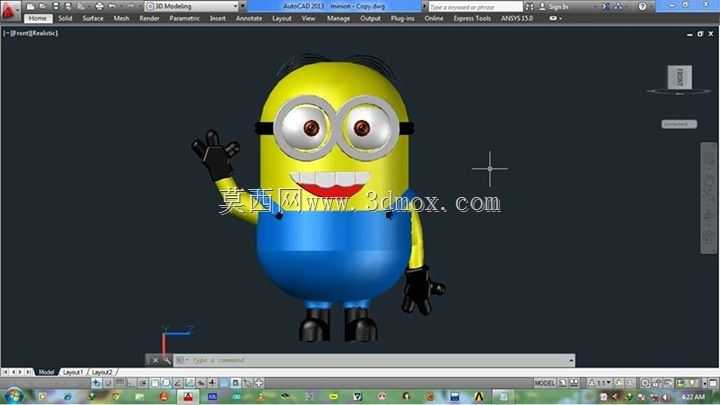
Task: Click the AutoCAD icon in the Windows taskbar
Action: [188, 397]
